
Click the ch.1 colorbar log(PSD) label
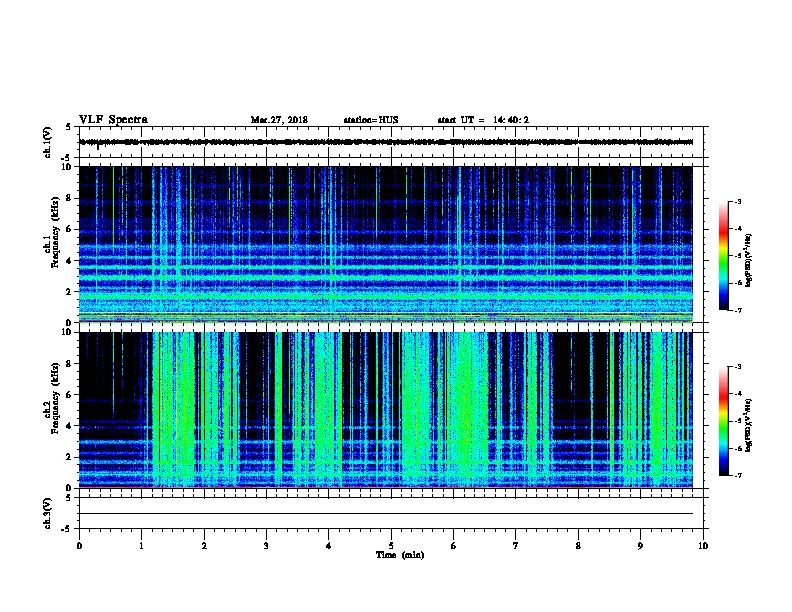point(748,260)
